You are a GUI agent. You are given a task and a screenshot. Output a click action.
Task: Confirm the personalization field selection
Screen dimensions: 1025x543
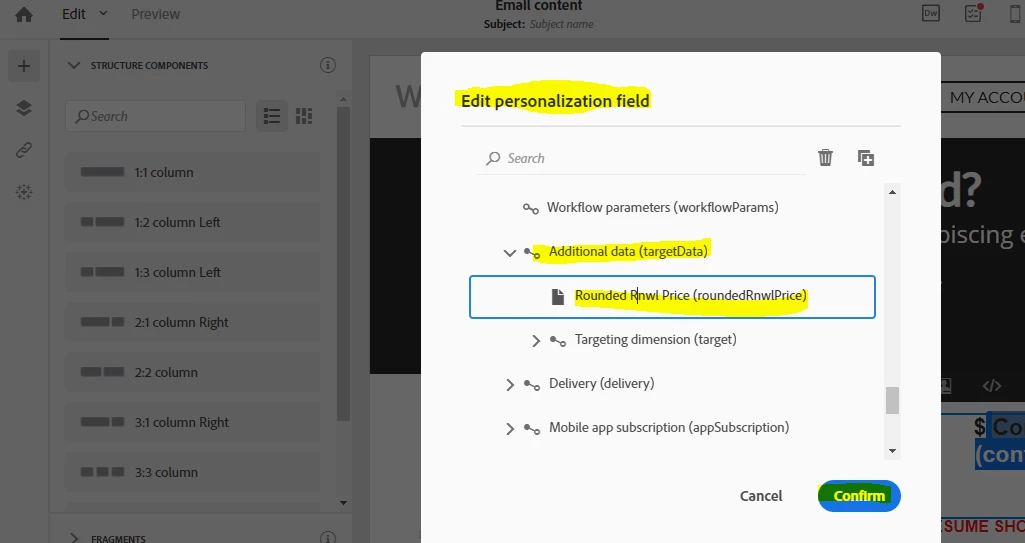click(x=859, y=496)
